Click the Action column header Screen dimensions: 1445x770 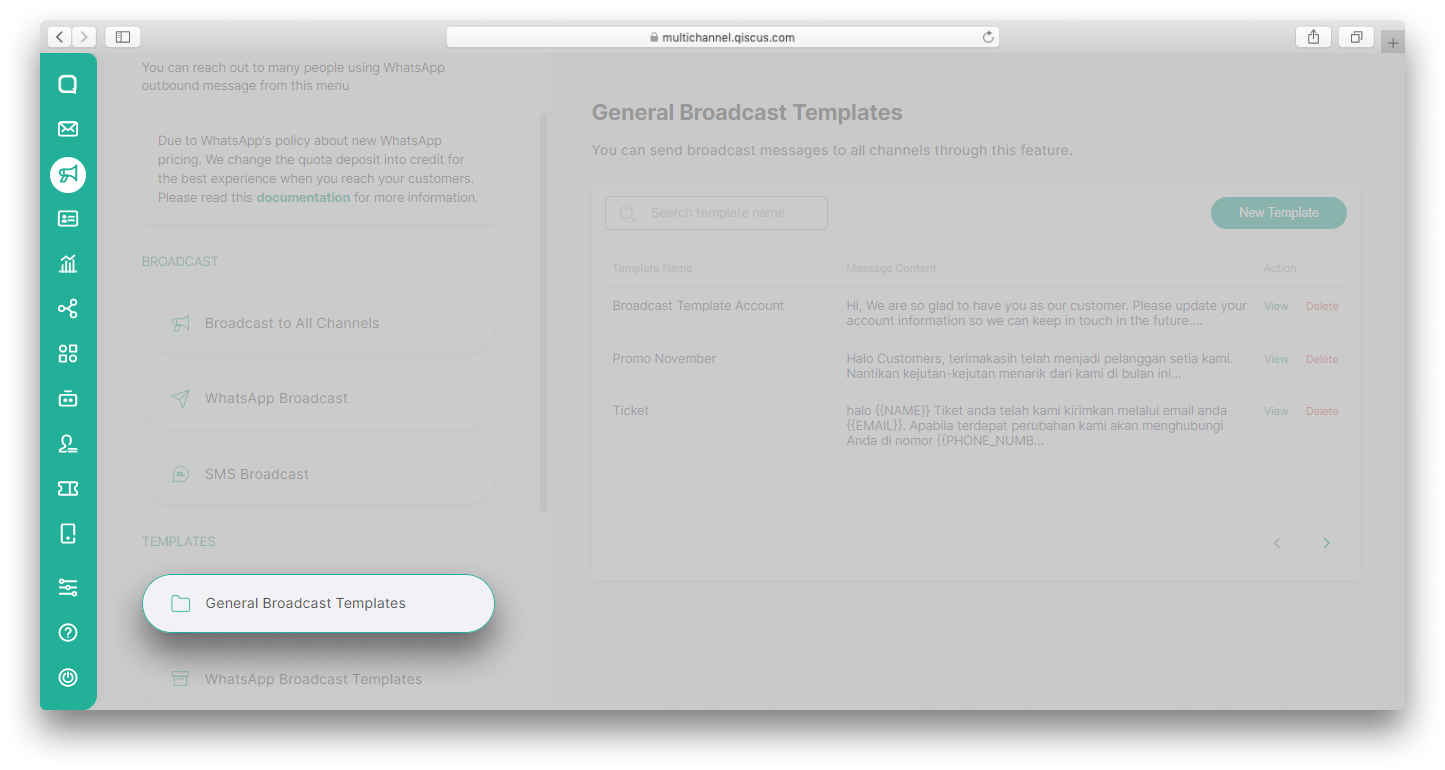tap(1280, 268)
